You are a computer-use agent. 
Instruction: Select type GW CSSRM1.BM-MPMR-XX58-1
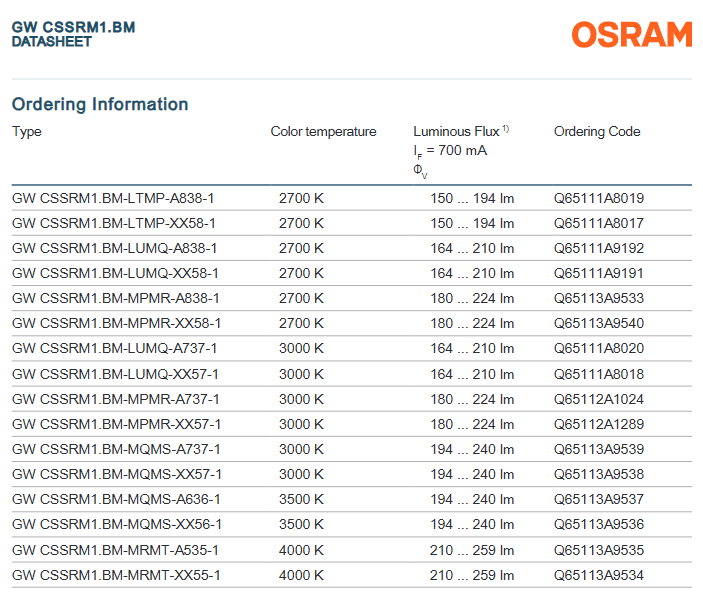[117, 323]
